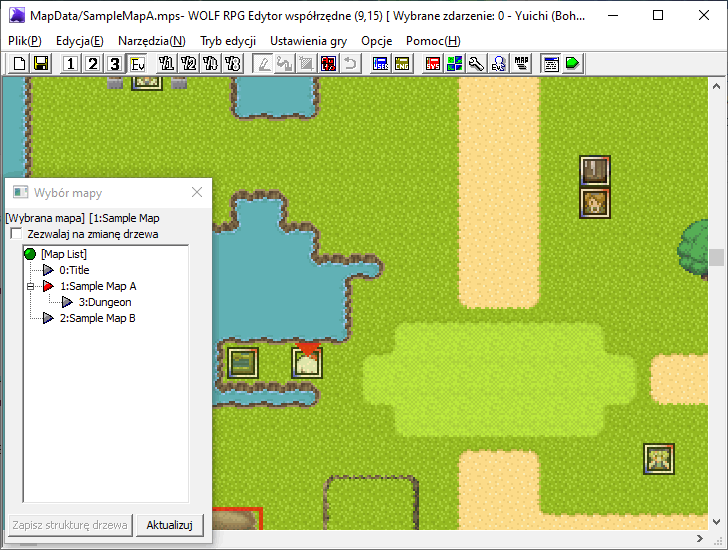Open the common events editor
The width and height of the screenshot is (728, 550).
[499, 64]
